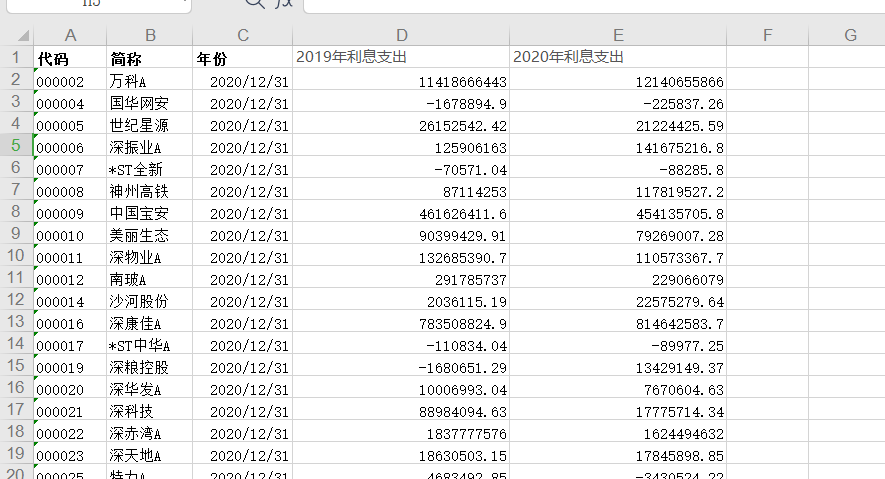The height and width of the screenshot is (479, 885).
Task: Select column E header
Action: click(618, 36)
